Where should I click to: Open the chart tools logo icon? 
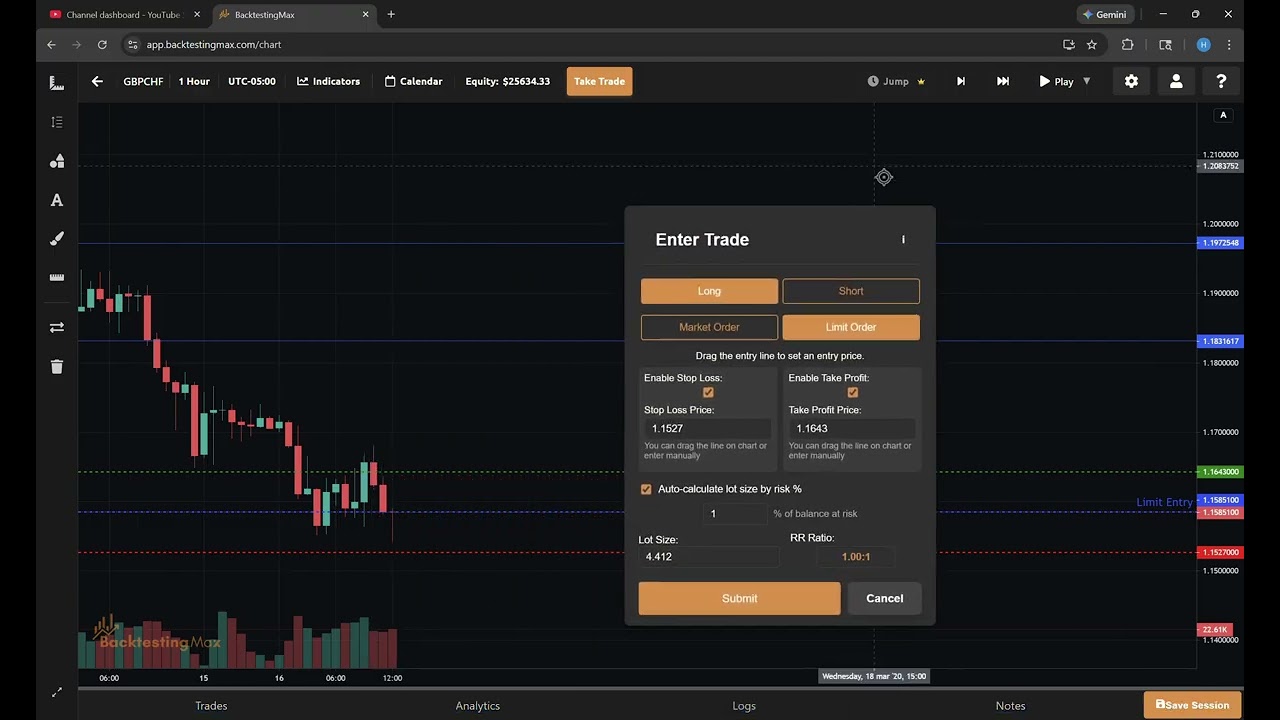click(x=57, y=83)
